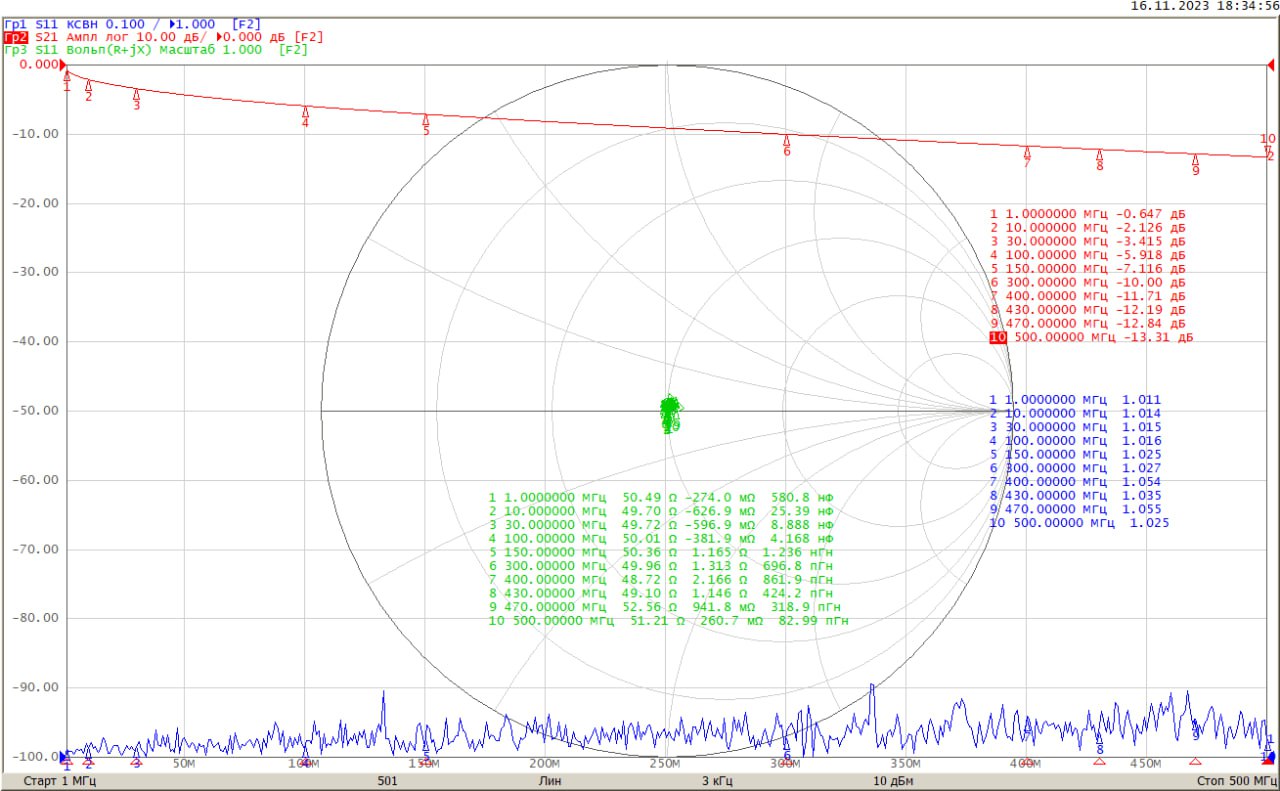Click the 50М frequency axis label

coord(184,764)
